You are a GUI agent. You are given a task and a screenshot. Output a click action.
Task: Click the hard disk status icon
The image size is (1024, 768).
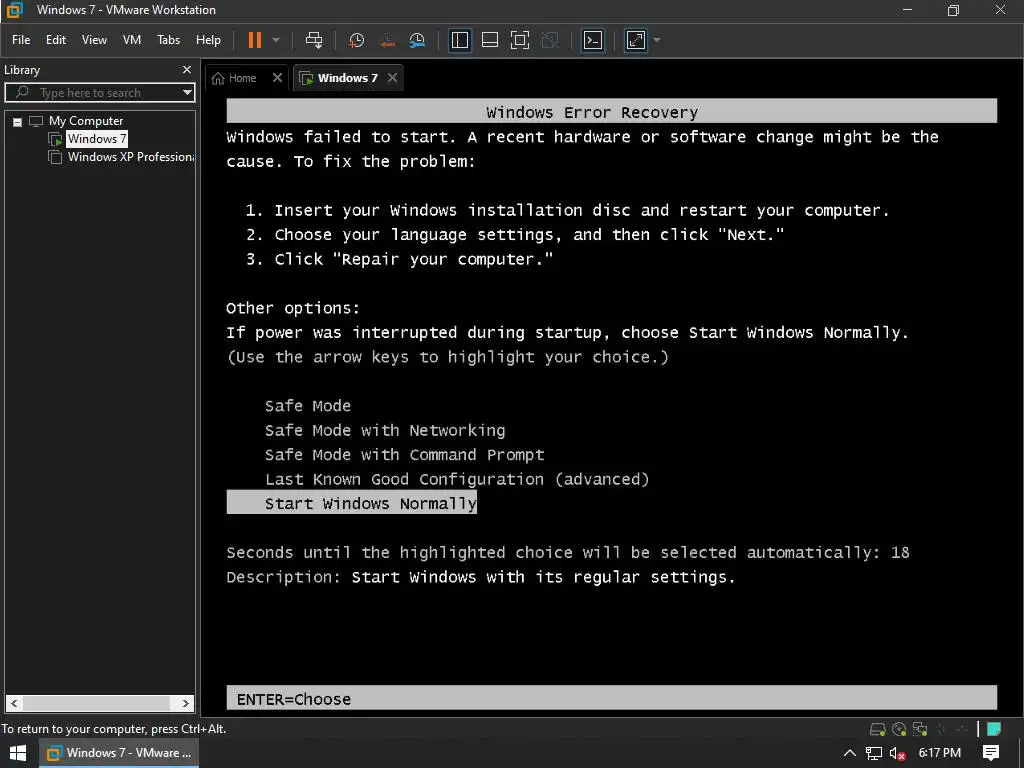coord(878,729)
